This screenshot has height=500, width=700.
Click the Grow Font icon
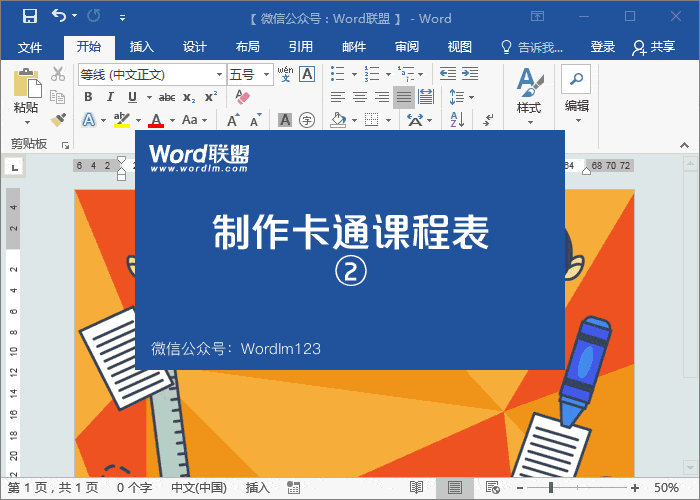233,120
